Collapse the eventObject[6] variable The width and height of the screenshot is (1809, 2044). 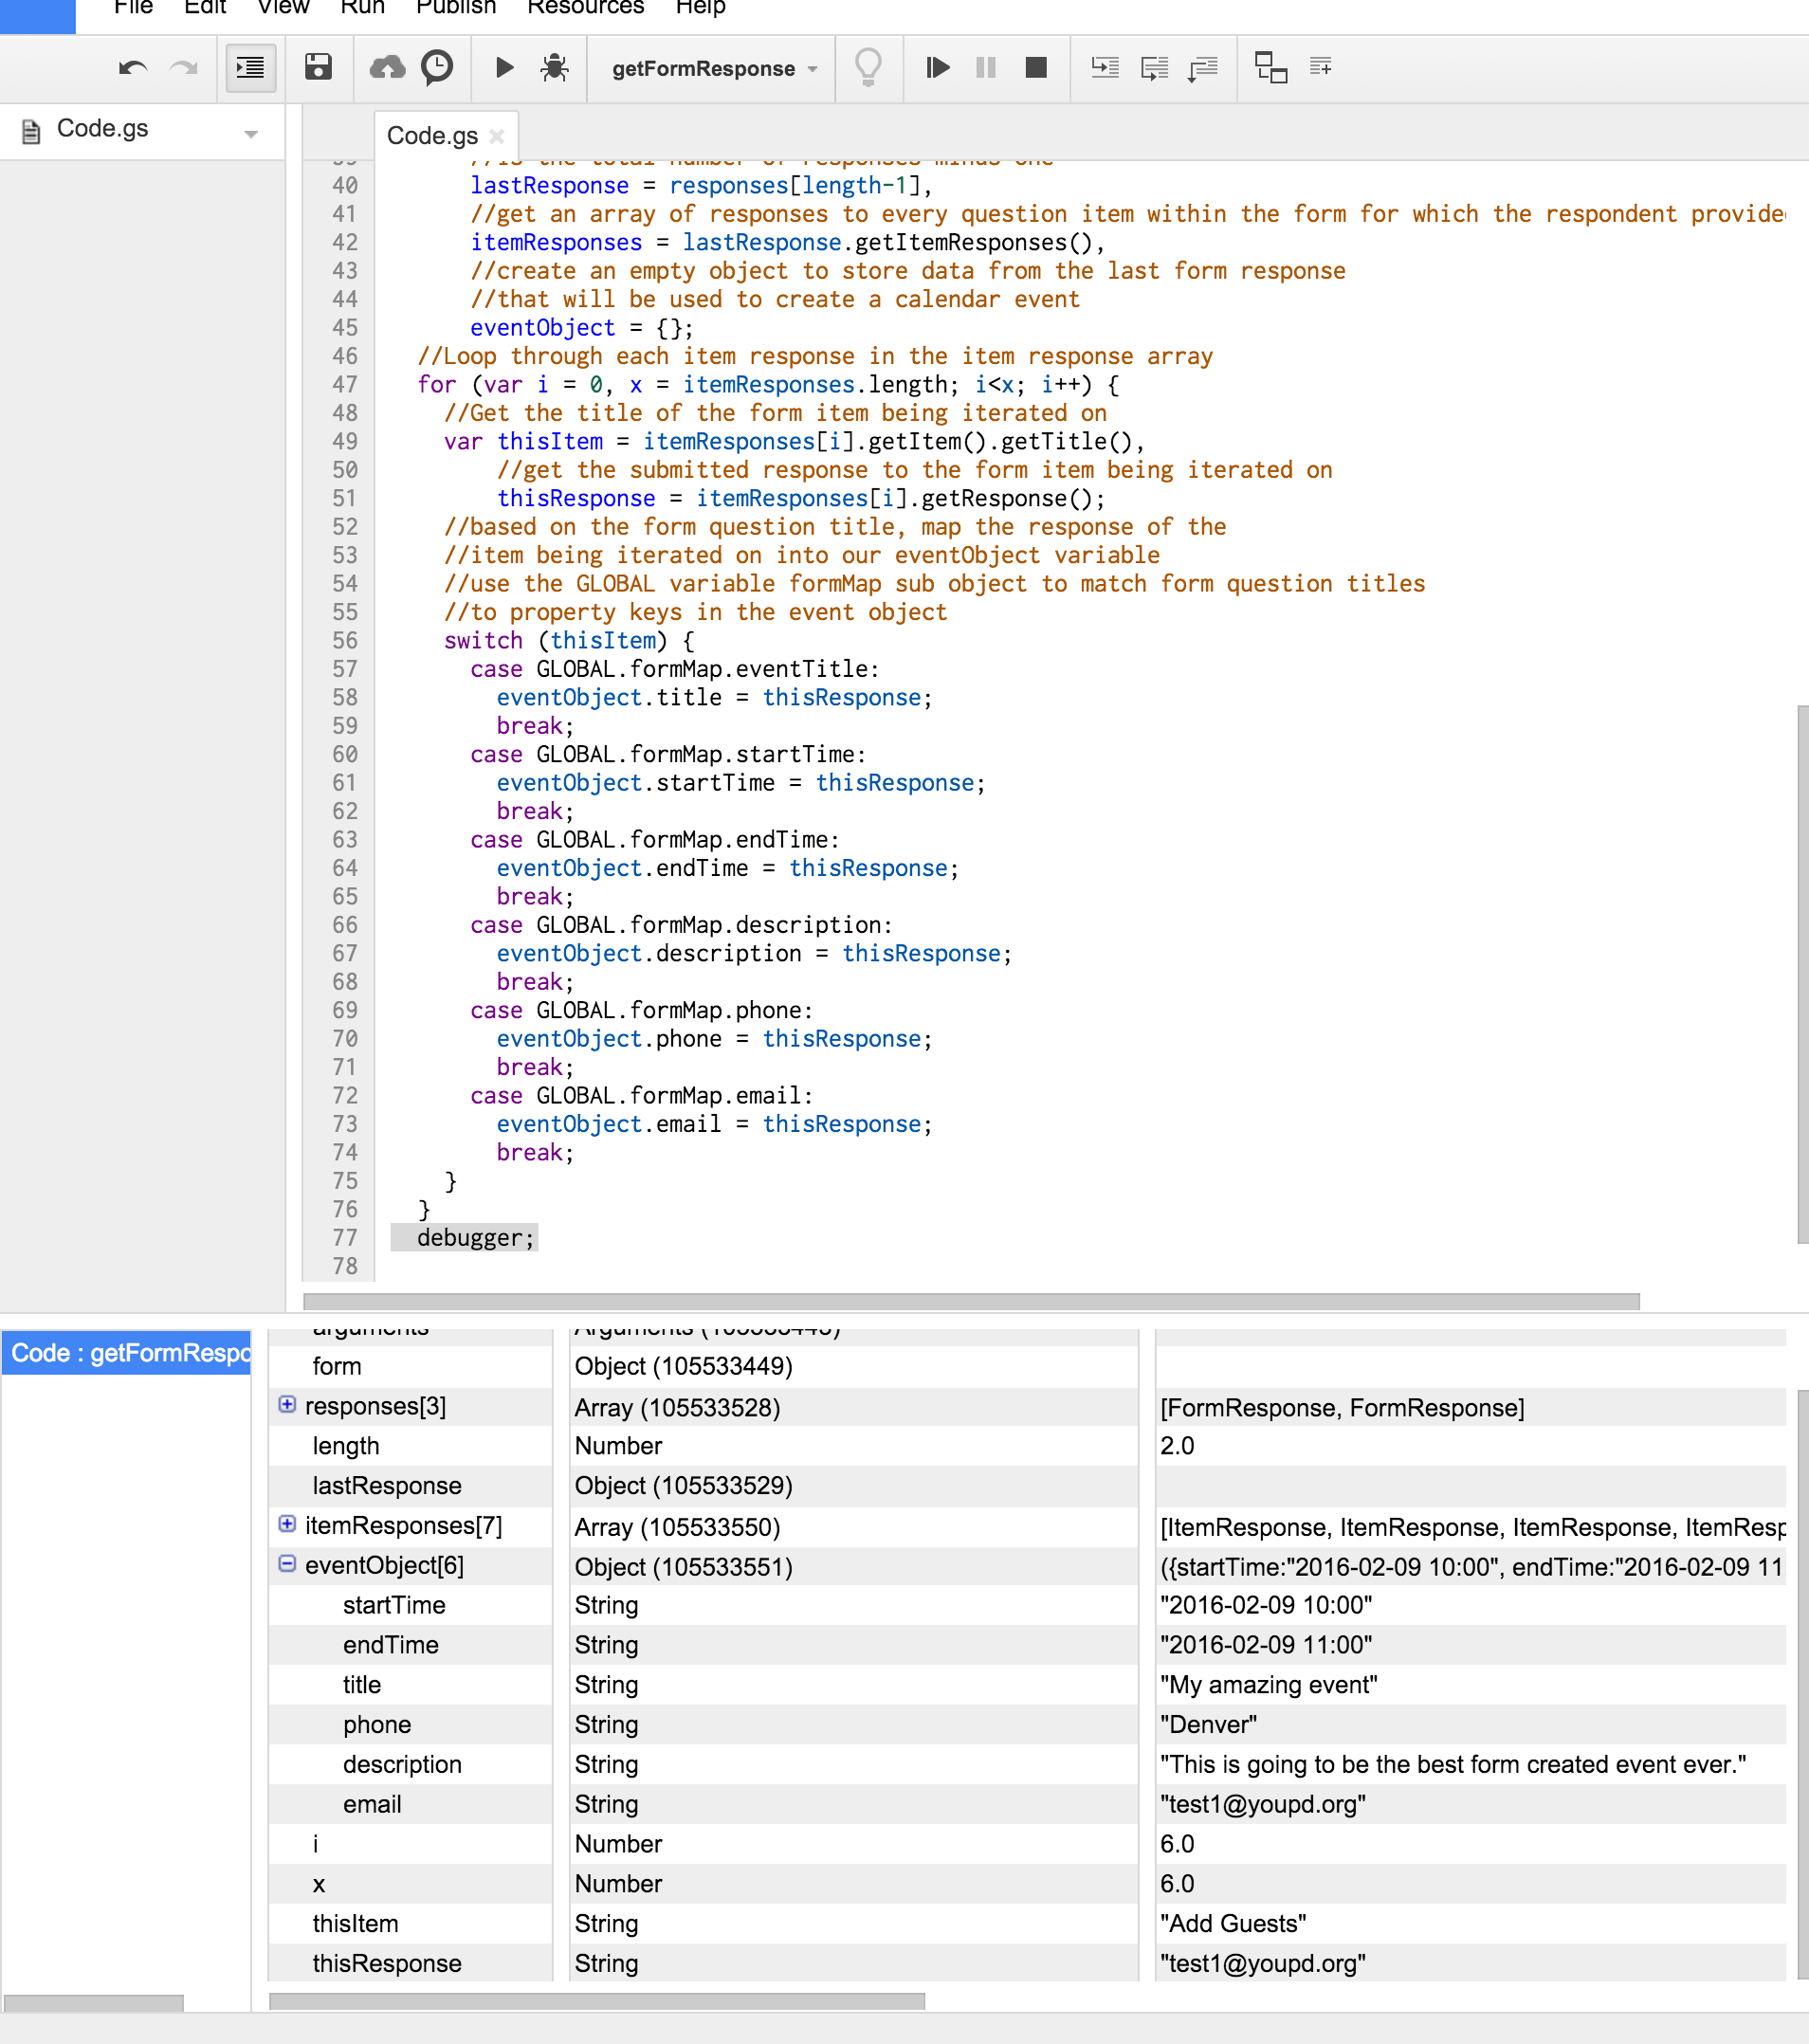287,1563
